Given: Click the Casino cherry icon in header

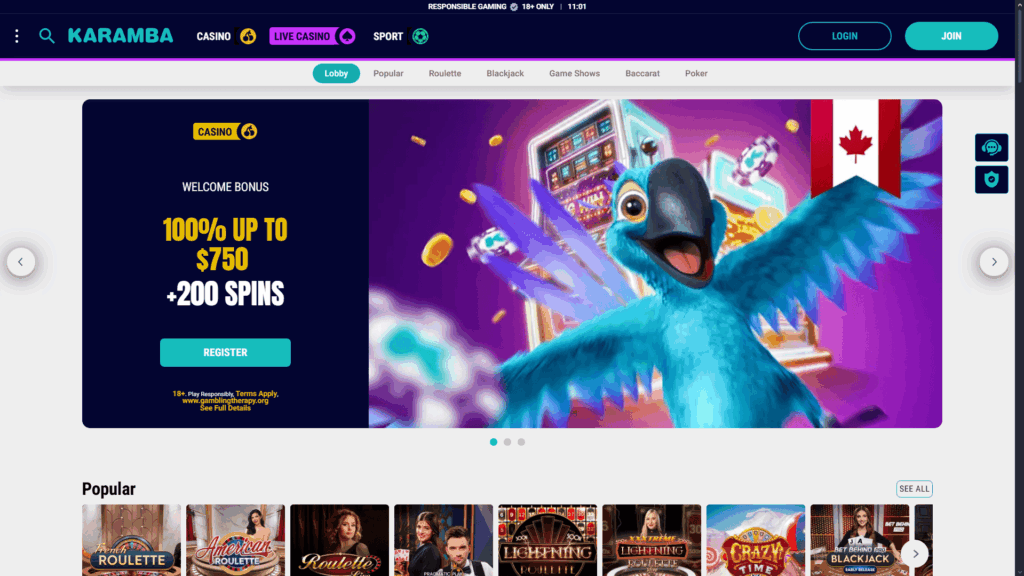Looking at the screenshot, I should [x=248, y=36].
